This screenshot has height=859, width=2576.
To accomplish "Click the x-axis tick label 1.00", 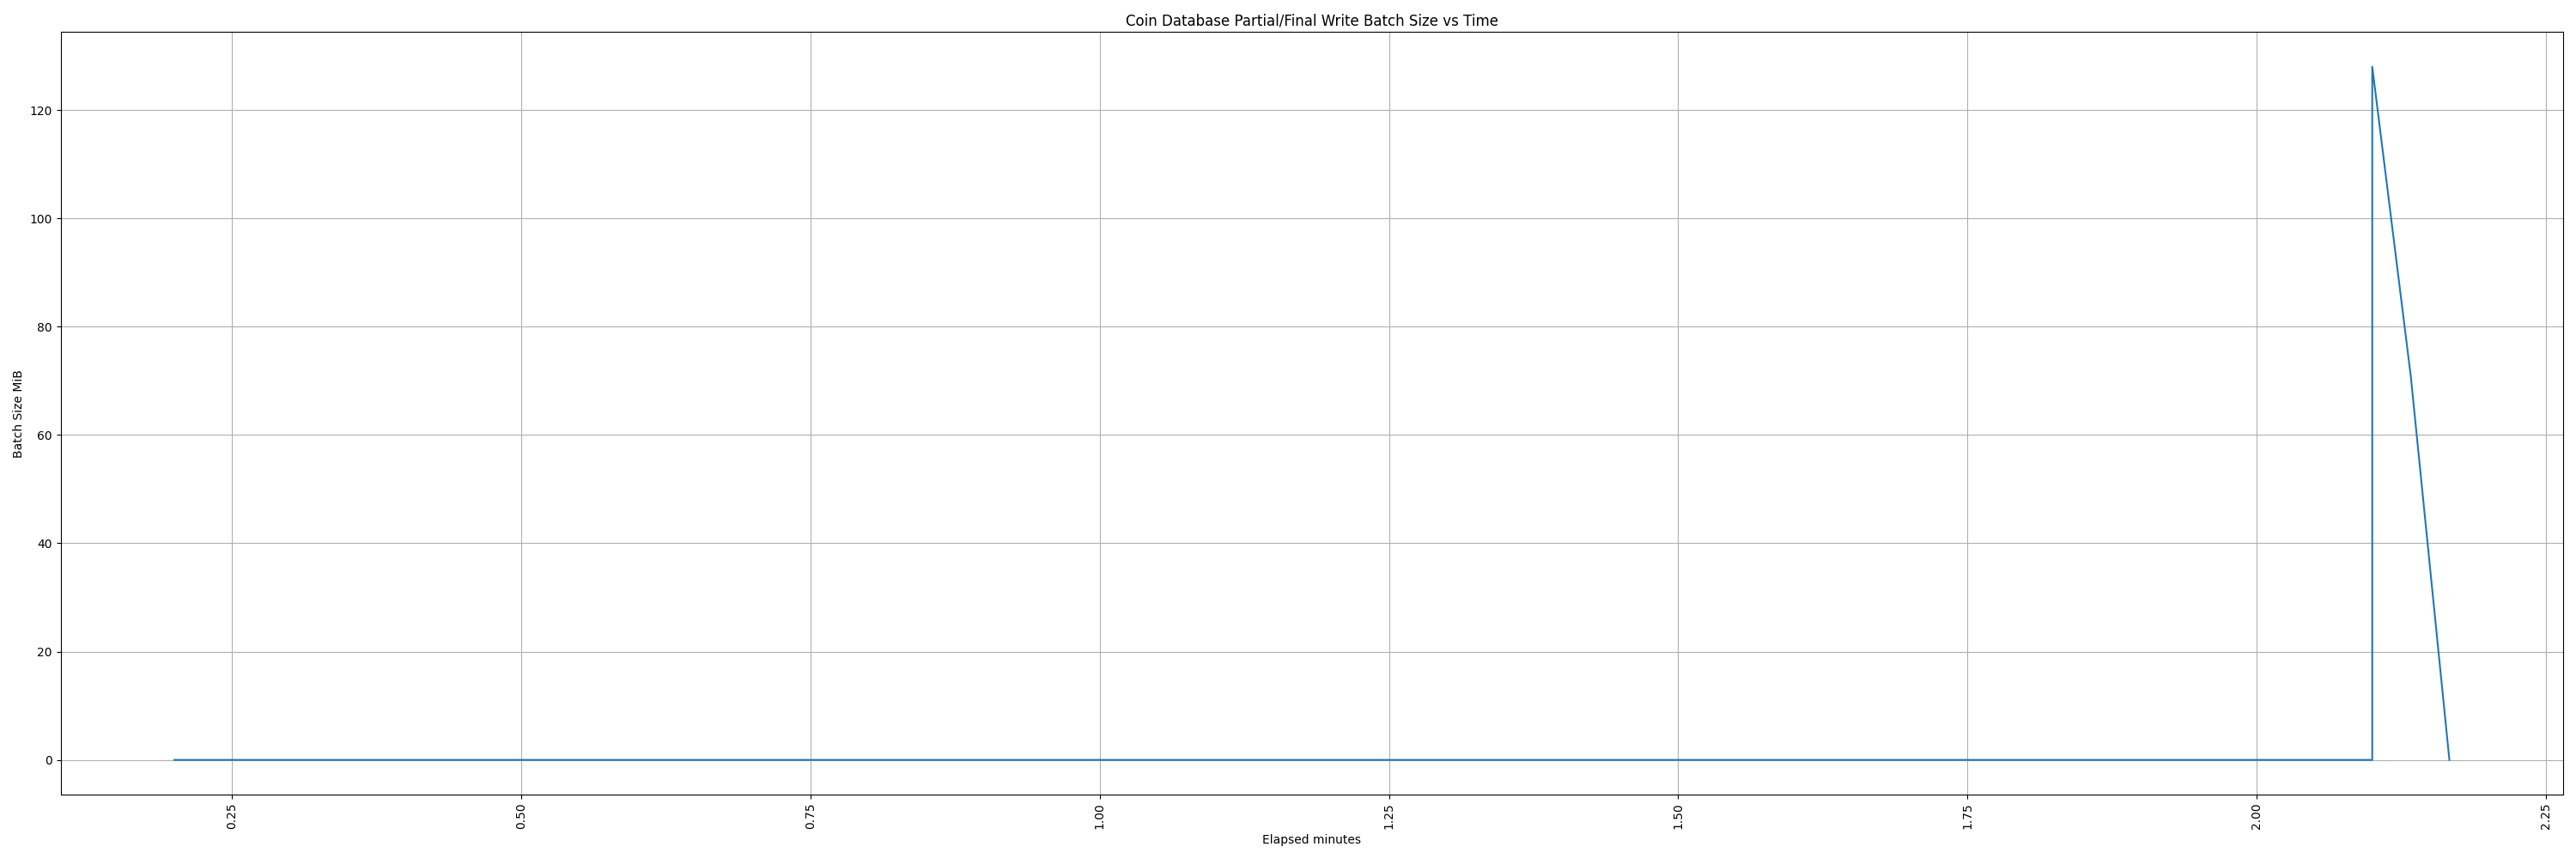I will 1100,817.
